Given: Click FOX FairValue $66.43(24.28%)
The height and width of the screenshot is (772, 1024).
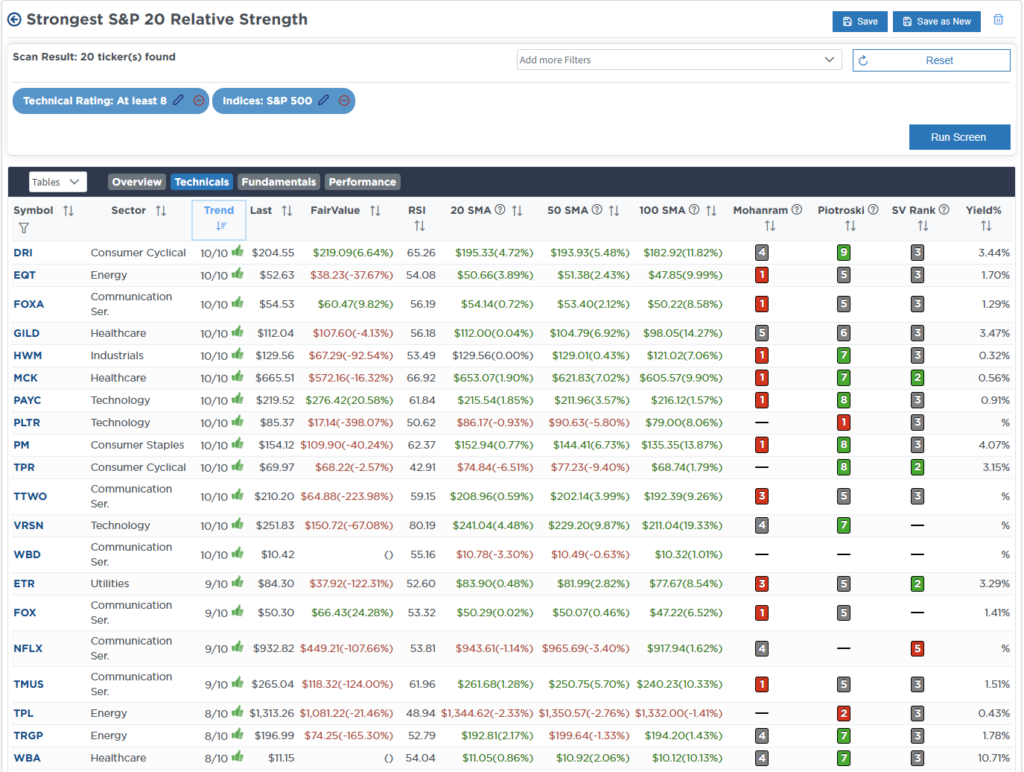Looking at the screenshot, I should tap(352, 613).
